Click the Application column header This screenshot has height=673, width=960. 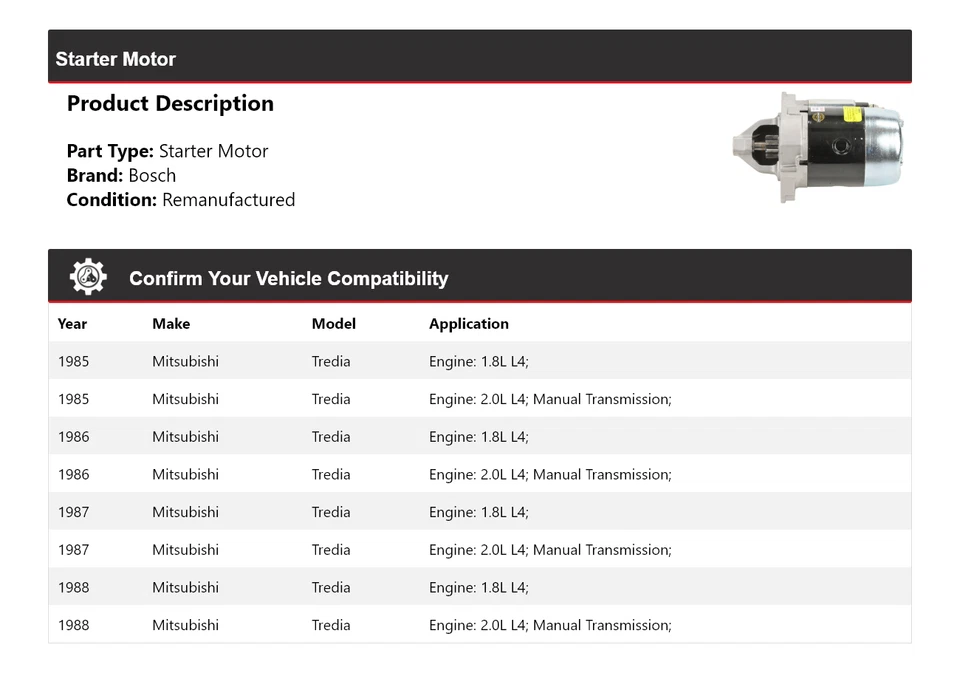tap(468, 324)
